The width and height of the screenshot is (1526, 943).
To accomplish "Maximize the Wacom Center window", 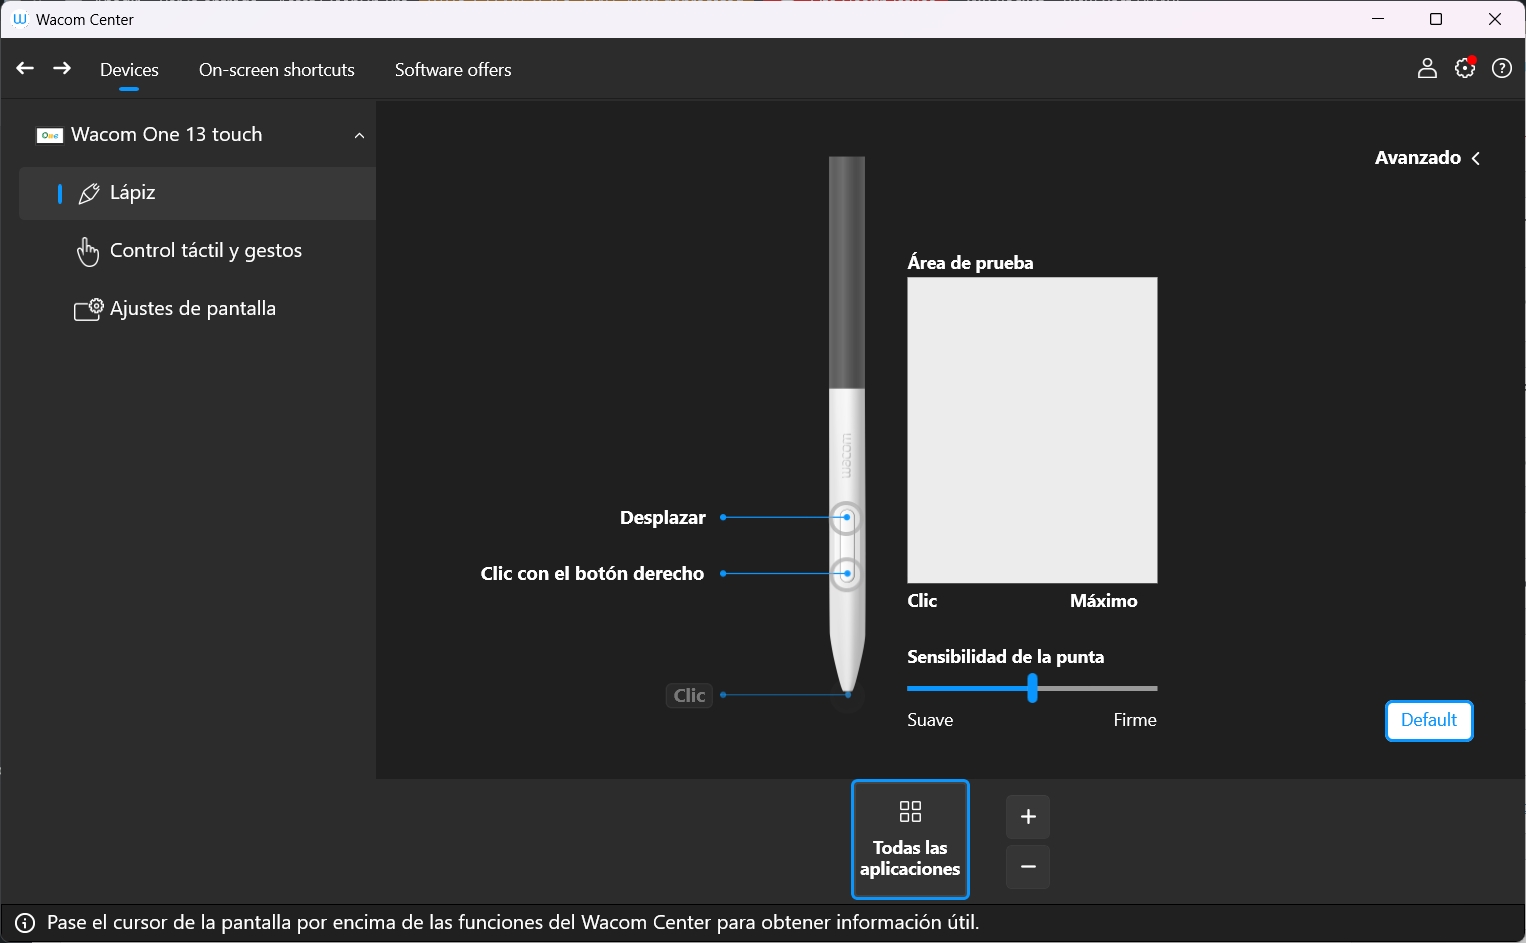I will click(1436, 19).
